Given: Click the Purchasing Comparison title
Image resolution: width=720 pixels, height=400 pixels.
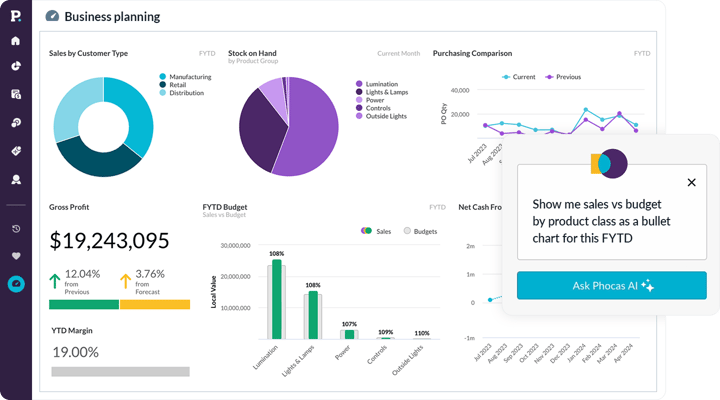Looking at the screenshot, I should [x=472, y=53].
